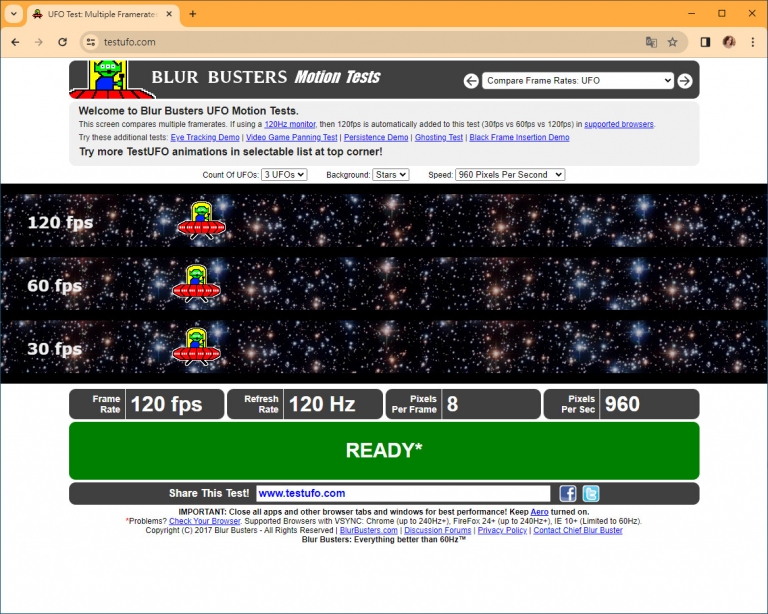Change the Background Stars dropdown
The width and height of the screenshot is (768, 614).
(x=390, y=175)
